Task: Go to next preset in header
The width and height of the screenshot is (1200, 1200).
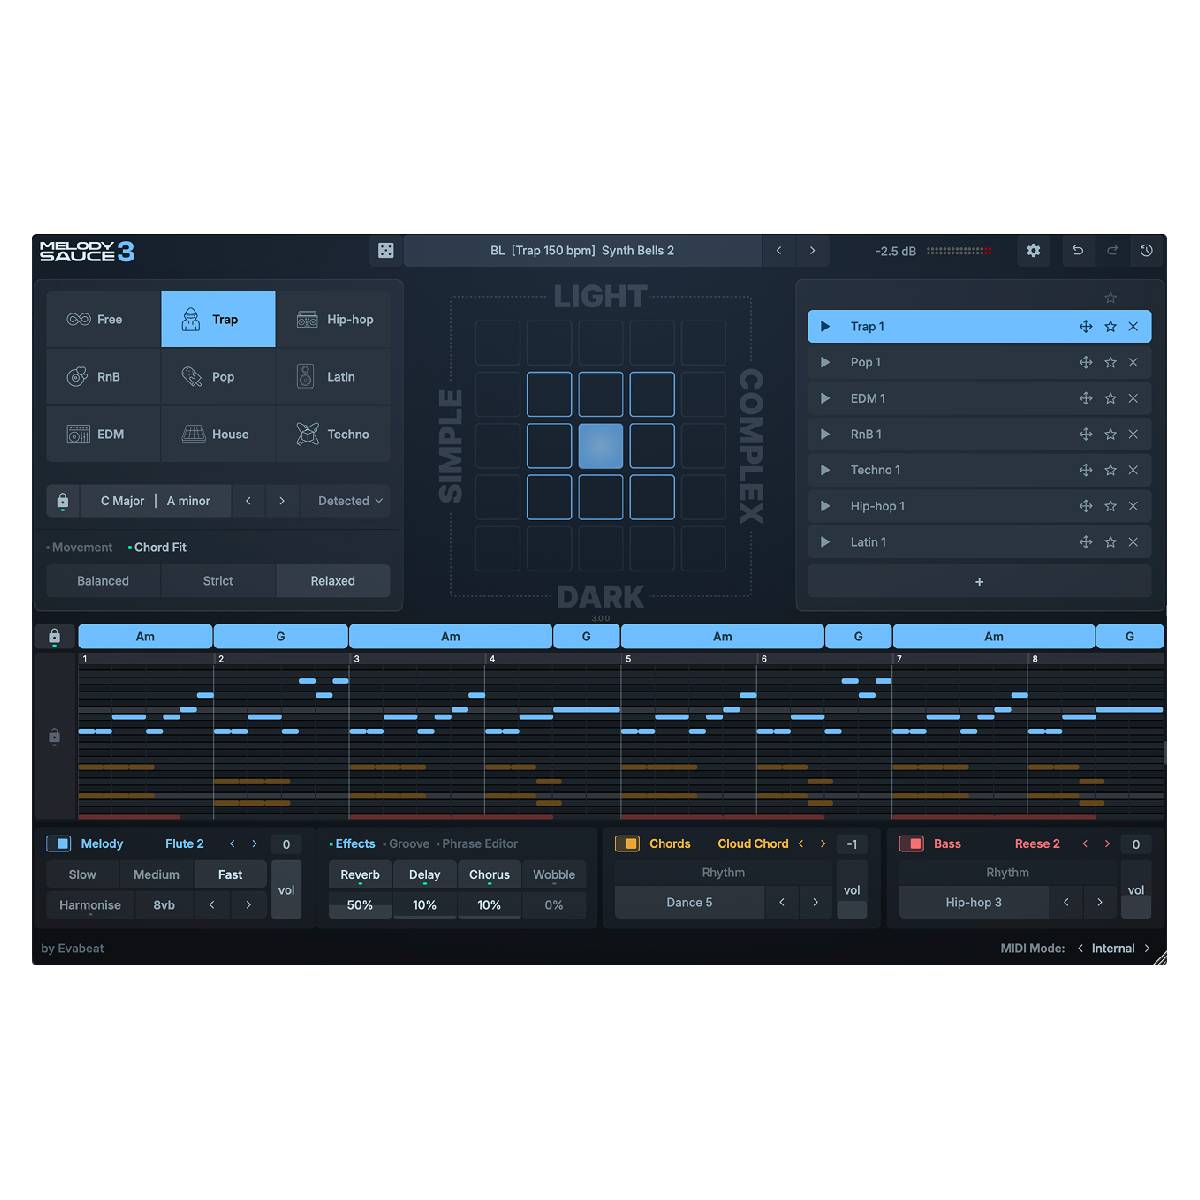Action: click(x=812, y=251)
